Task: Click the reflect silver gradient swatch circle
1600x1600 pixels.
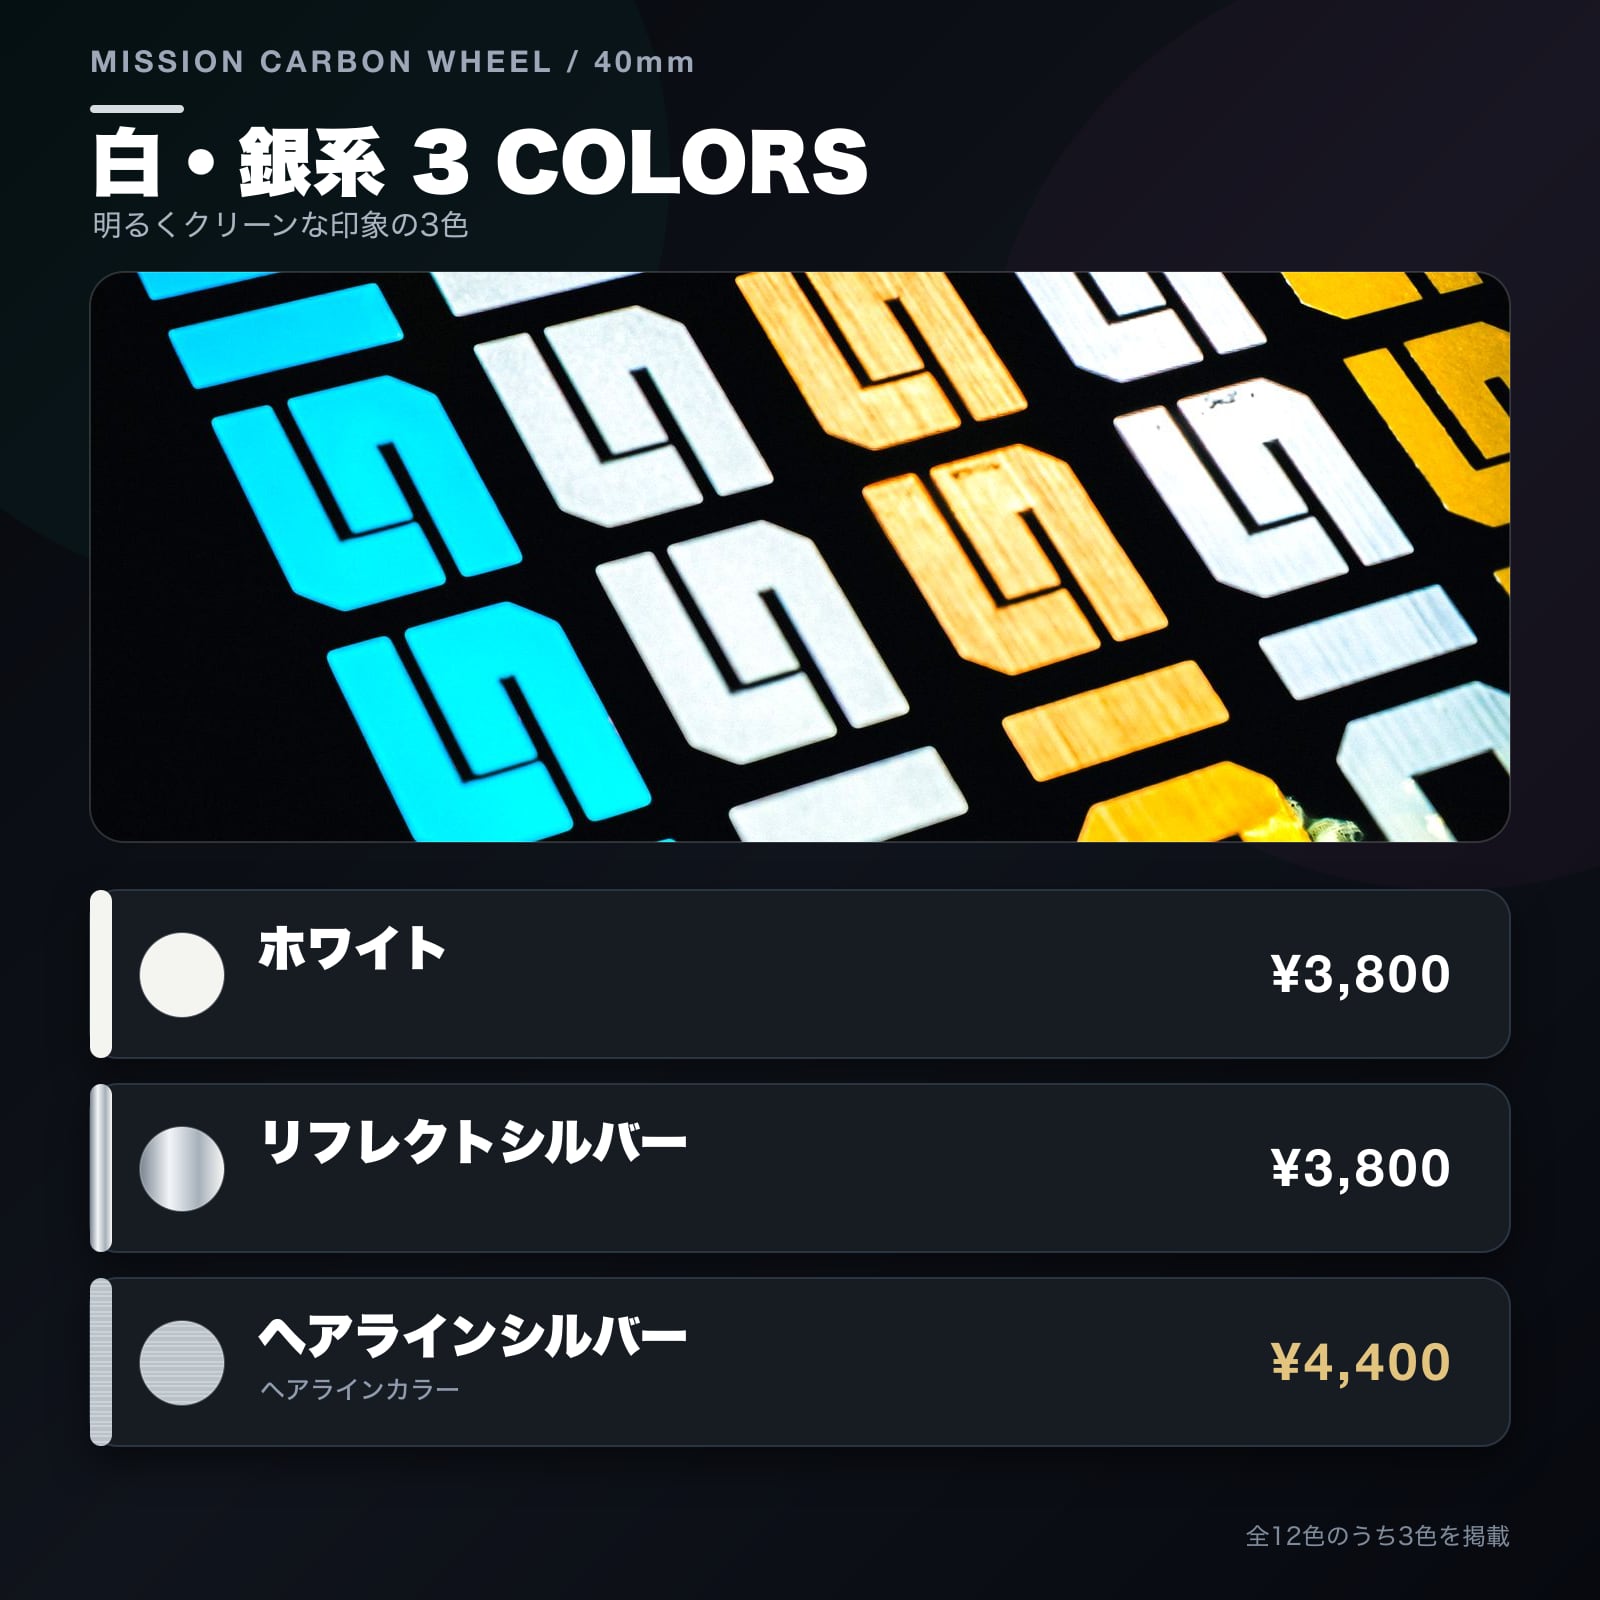Action: [182, 1169]
